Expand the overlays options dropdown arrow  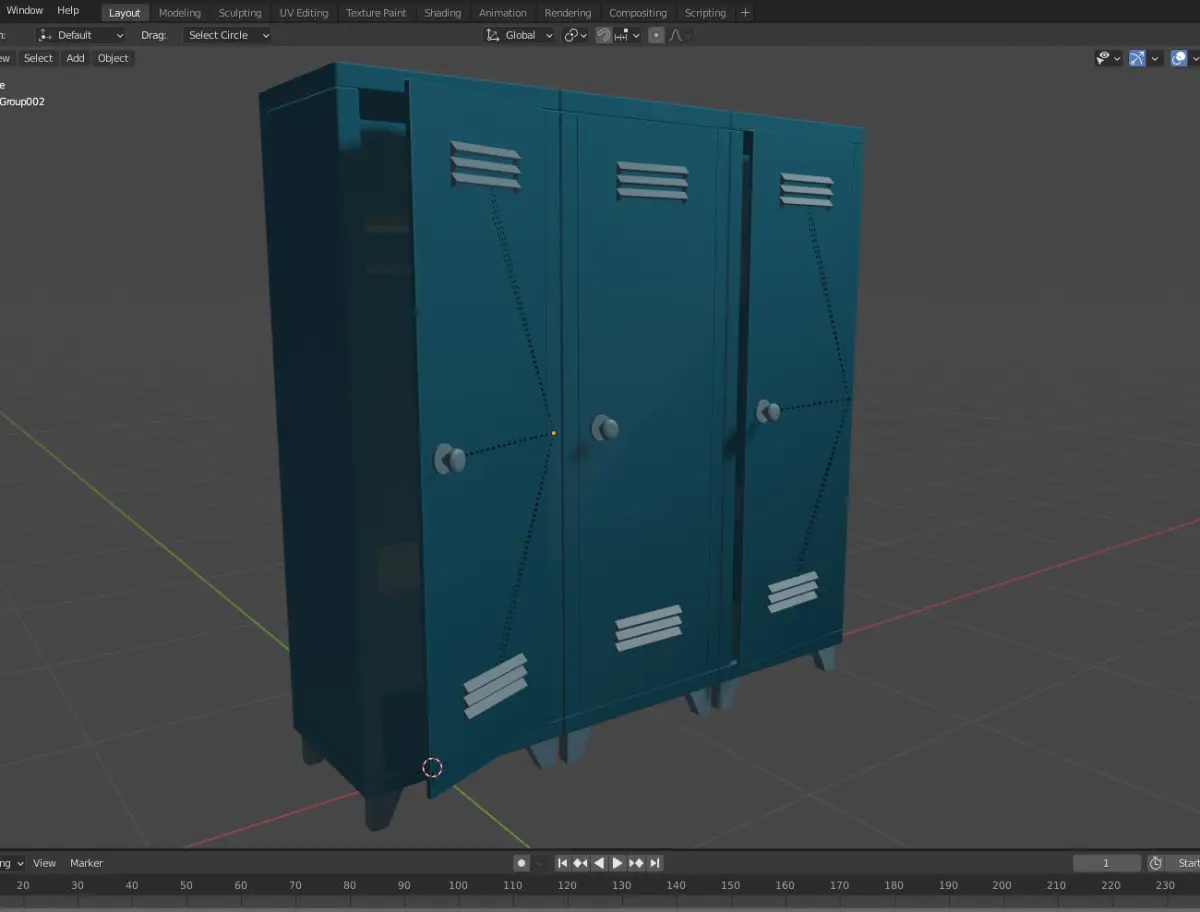(1195, 58)
